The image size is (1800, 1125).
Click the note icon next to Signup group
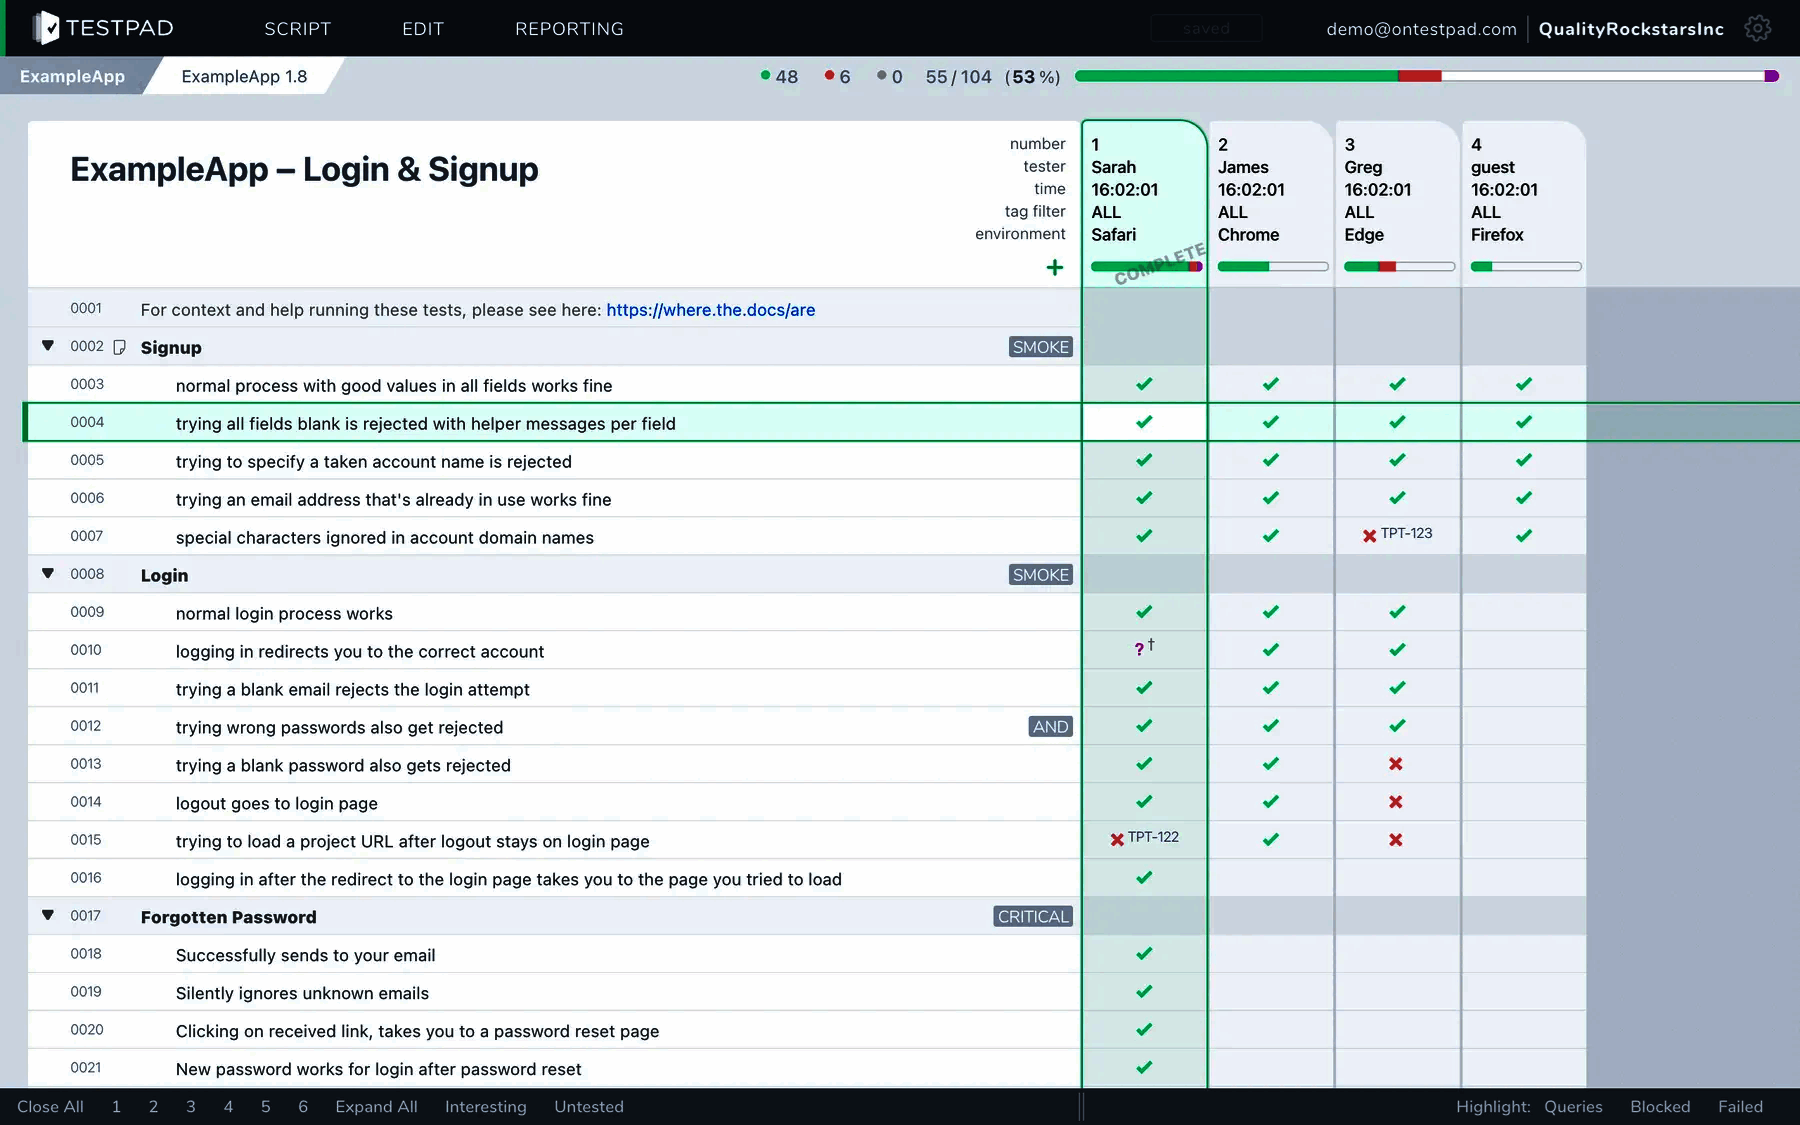coord(120,347)
